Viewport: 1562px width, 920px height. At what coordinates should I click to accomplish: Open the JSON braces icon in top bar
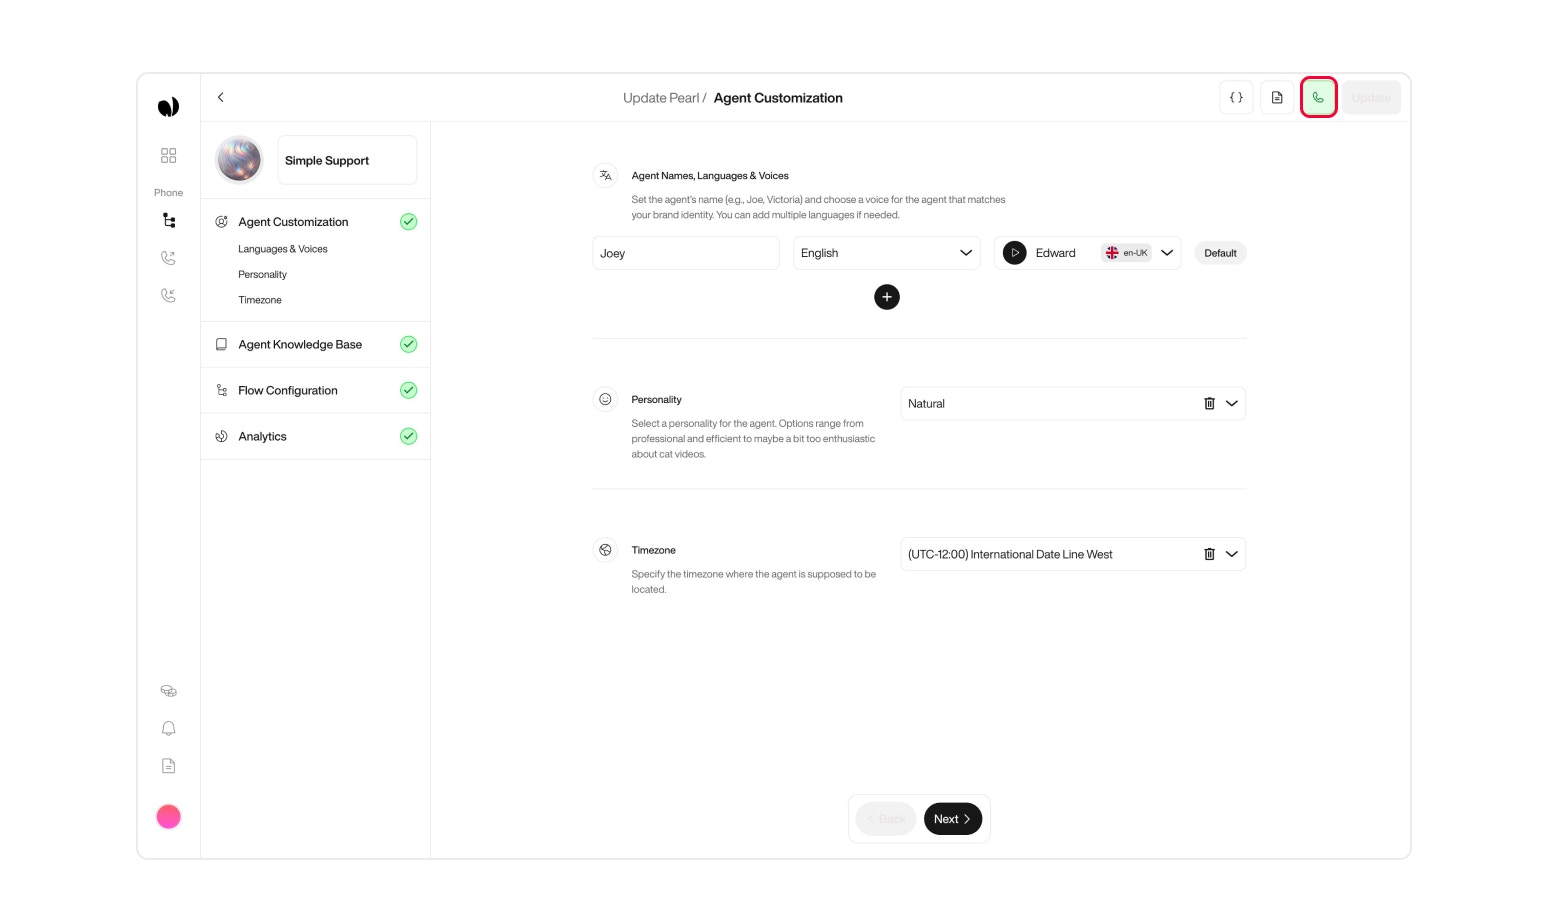click(1236, 97)
